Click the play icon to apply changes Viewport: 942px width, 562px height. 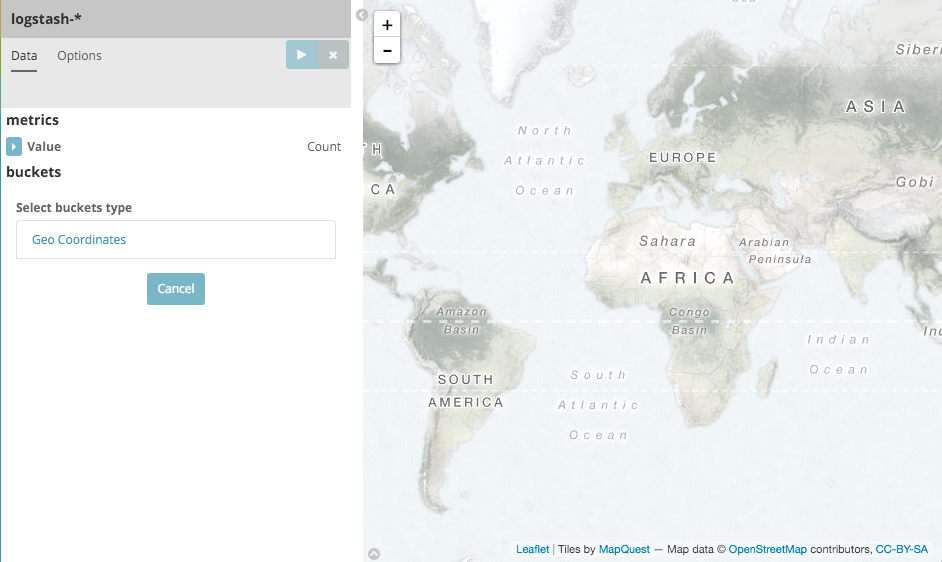click(x=301, y=55)
